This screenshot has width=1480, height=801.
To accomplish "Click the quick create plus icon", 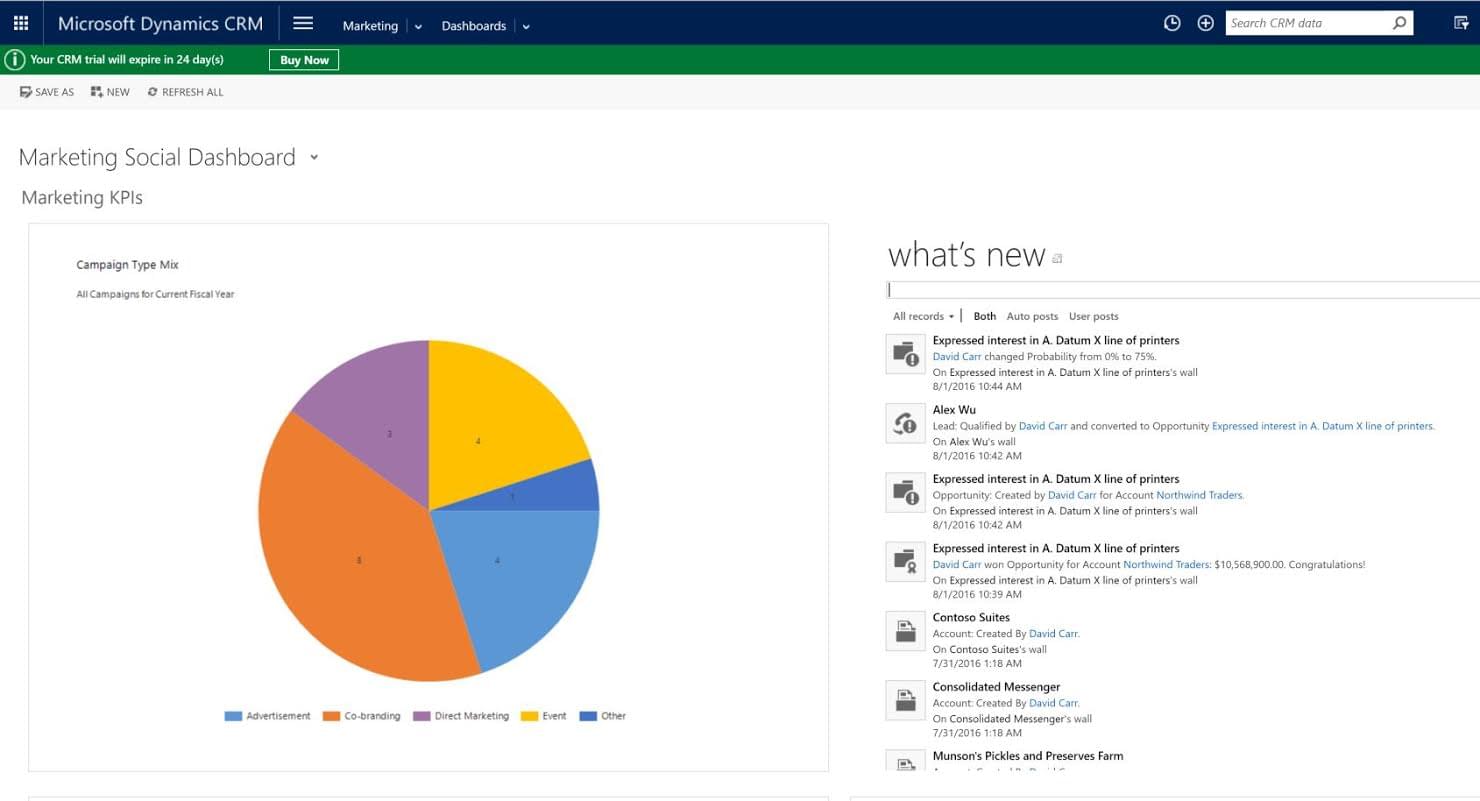I will 1205,23.
